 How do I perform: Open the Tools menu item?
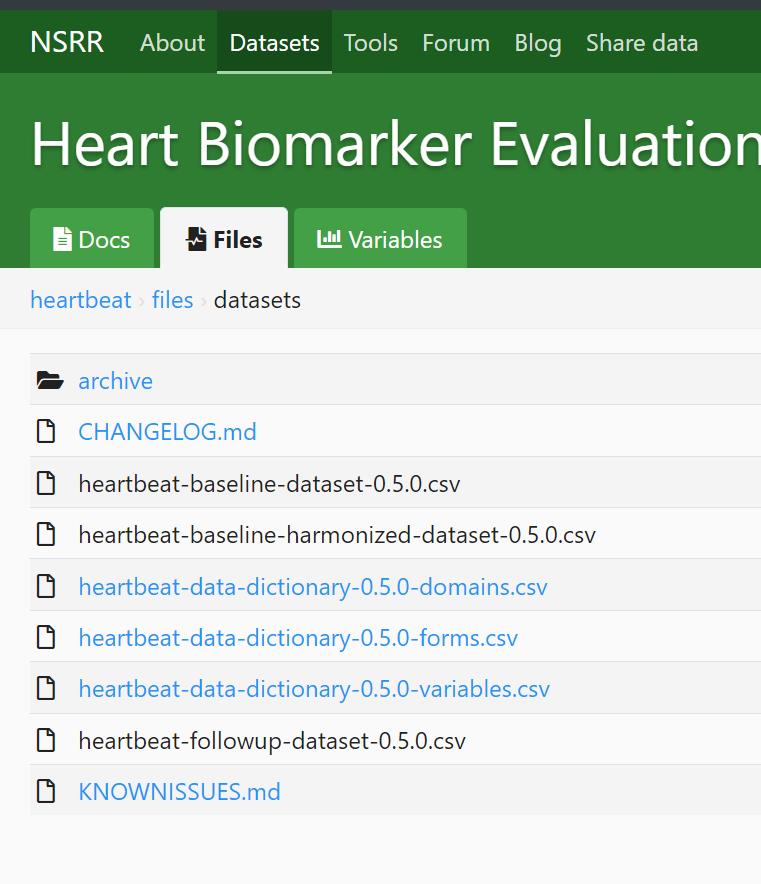click(x=370, y=42)
